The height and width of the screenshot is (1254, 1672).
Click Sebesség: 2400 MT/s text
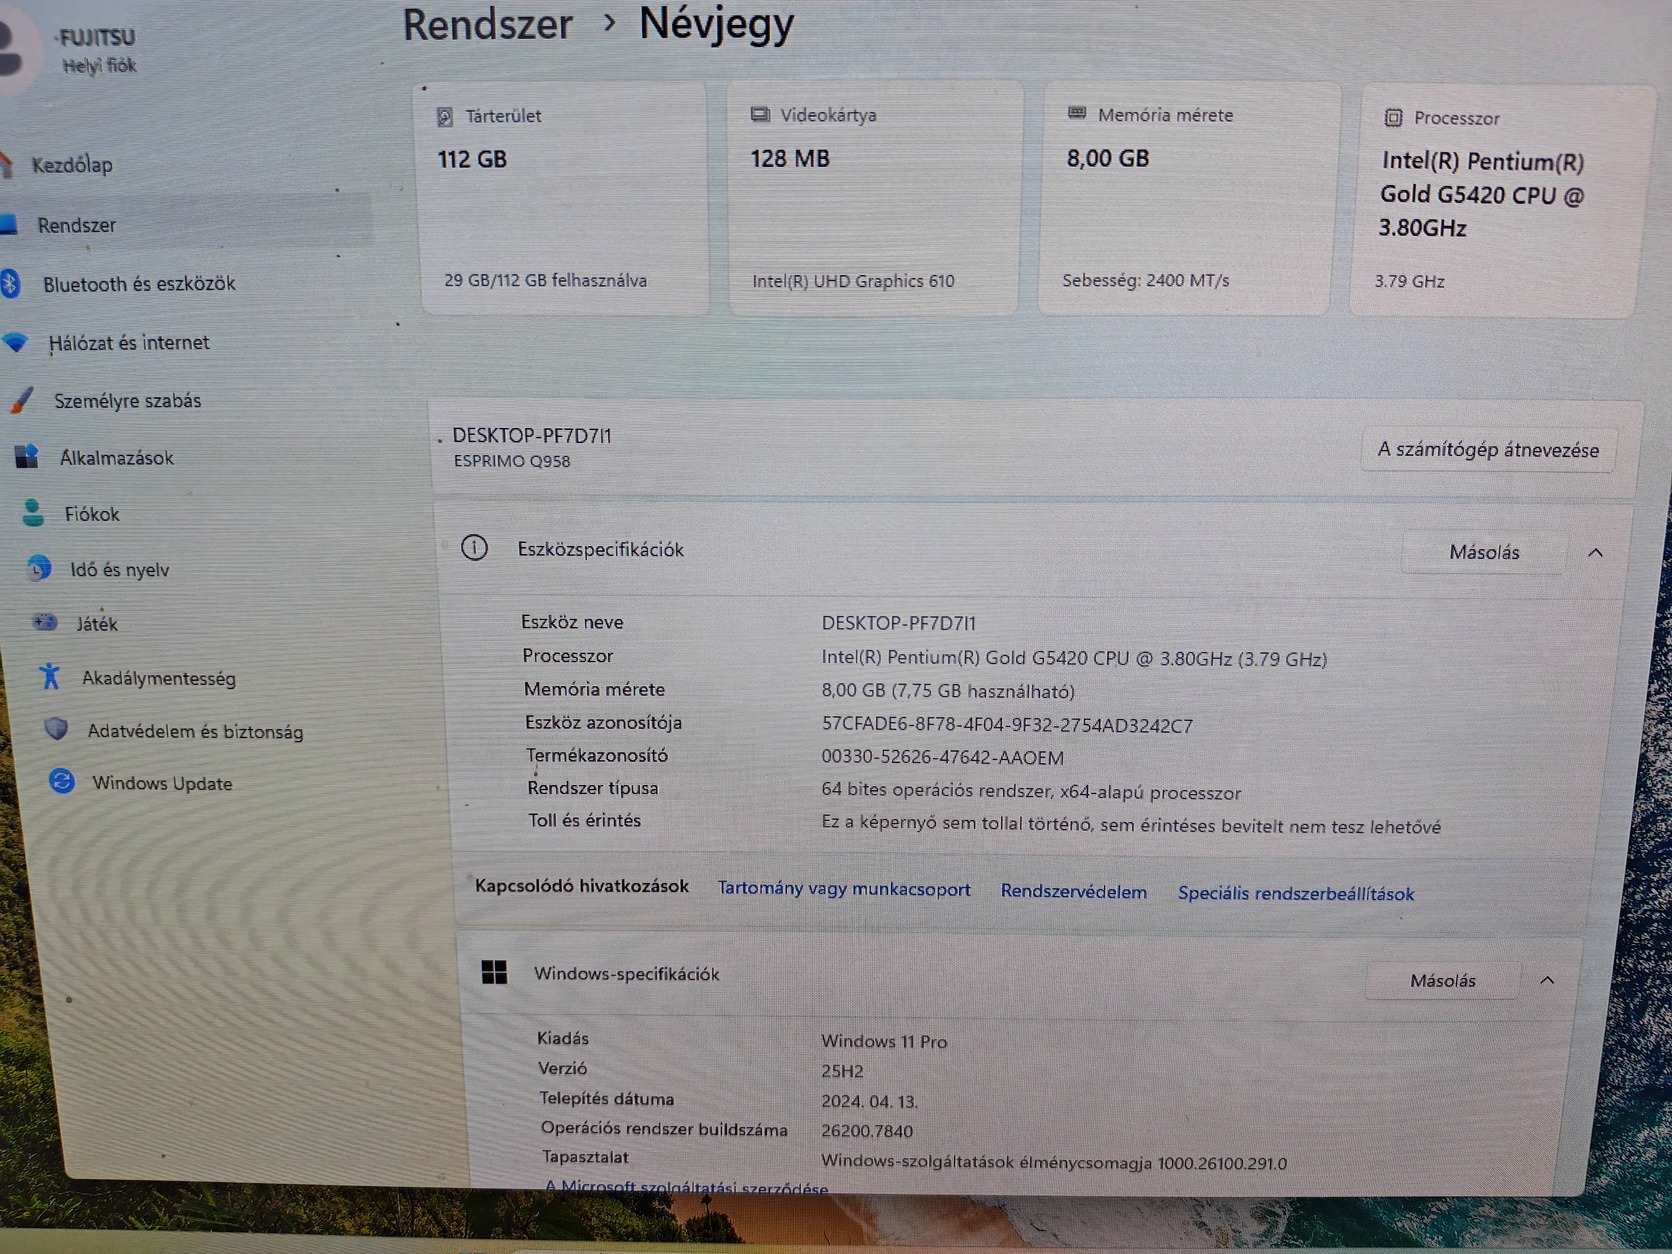pos(1145,280)
